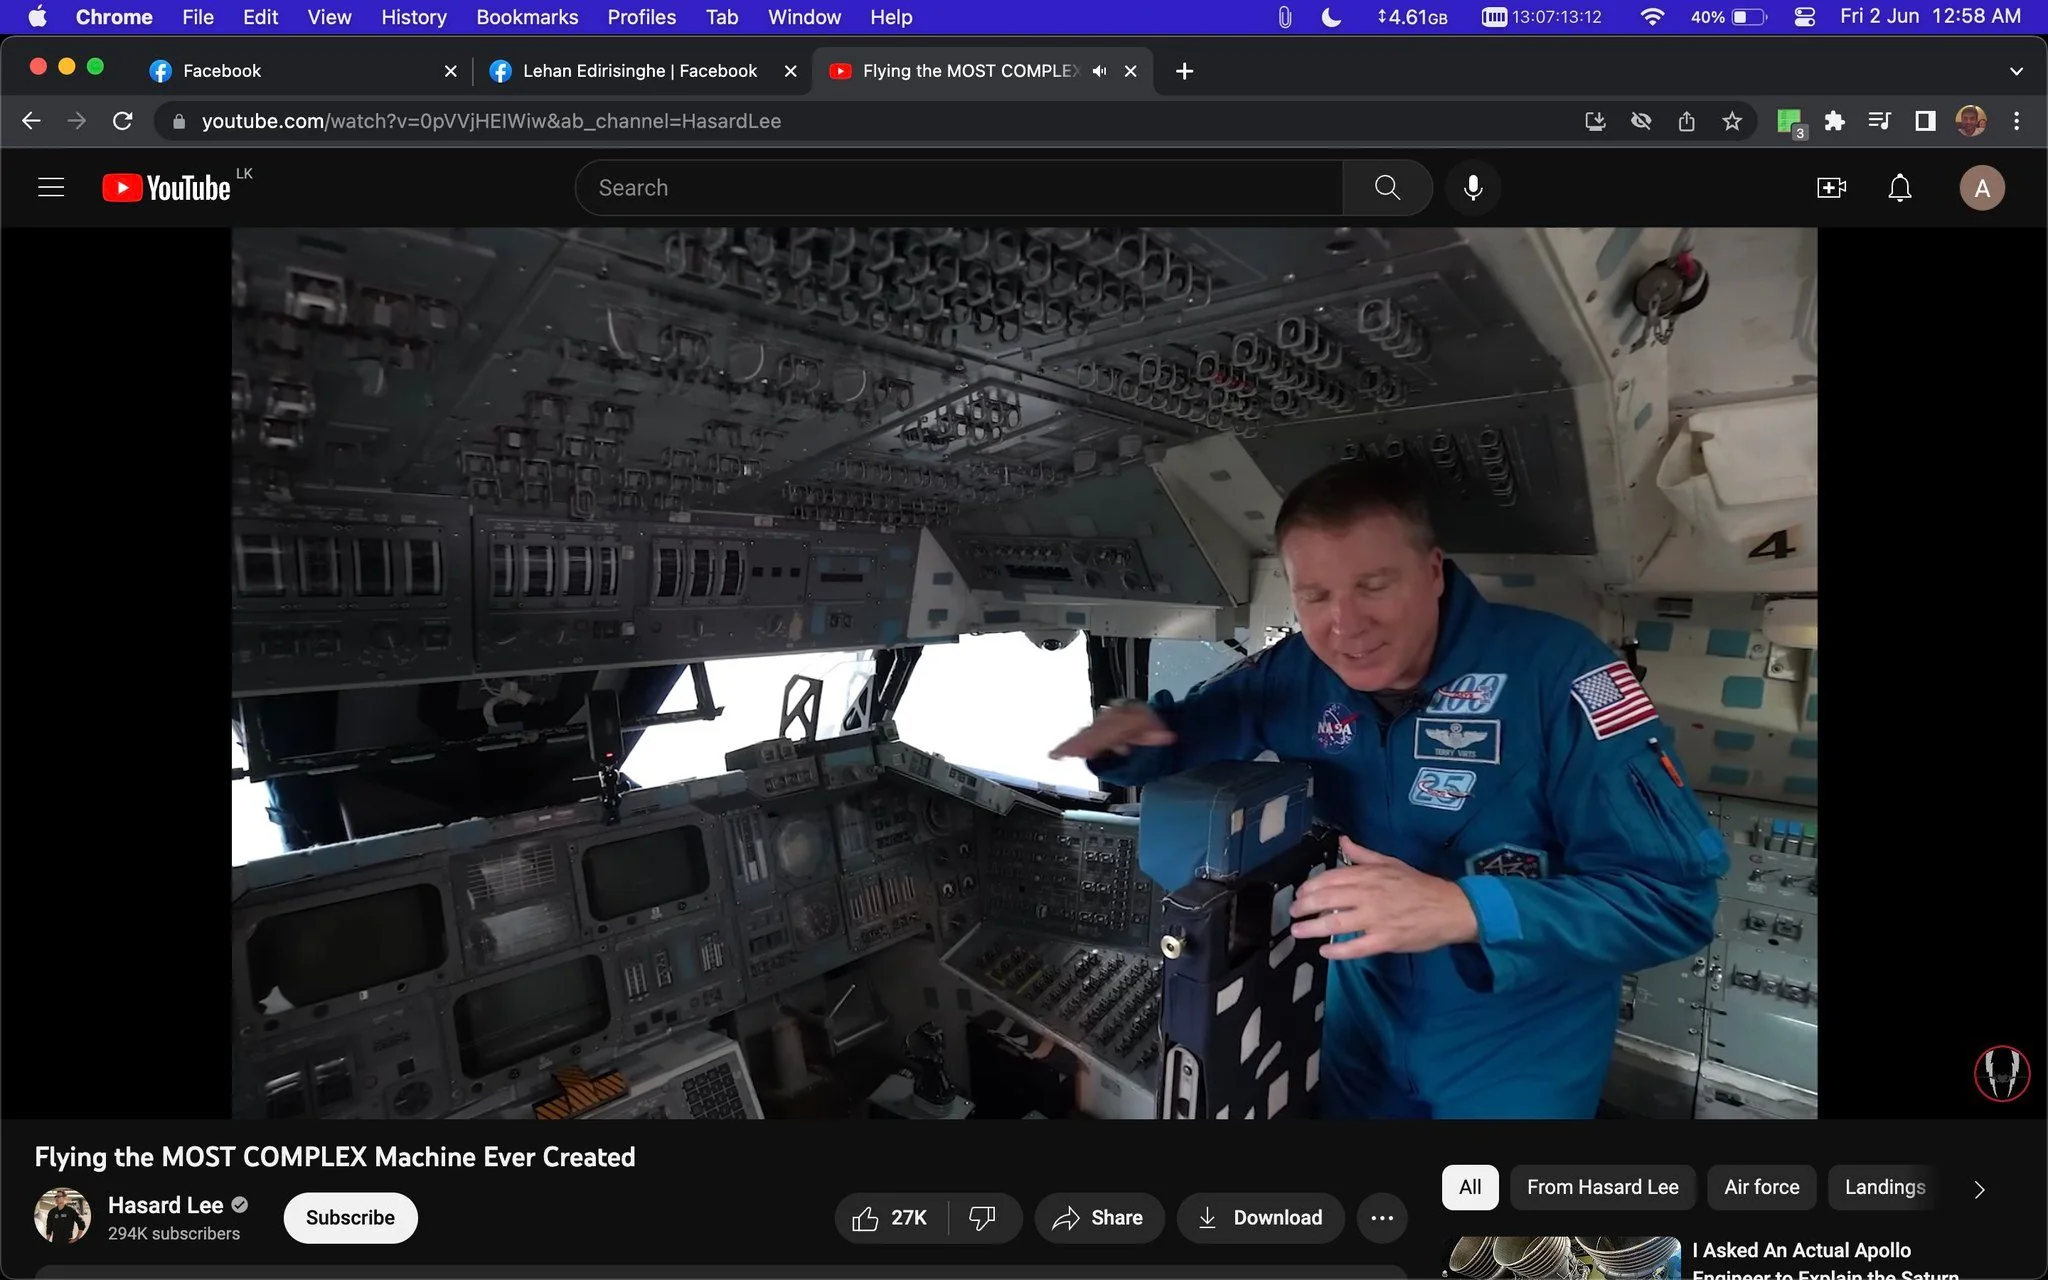Open the Apollo Engineer video thumbnail
Viewport: 2048px width, 1280px height.
click(x=1562, y=1258)
